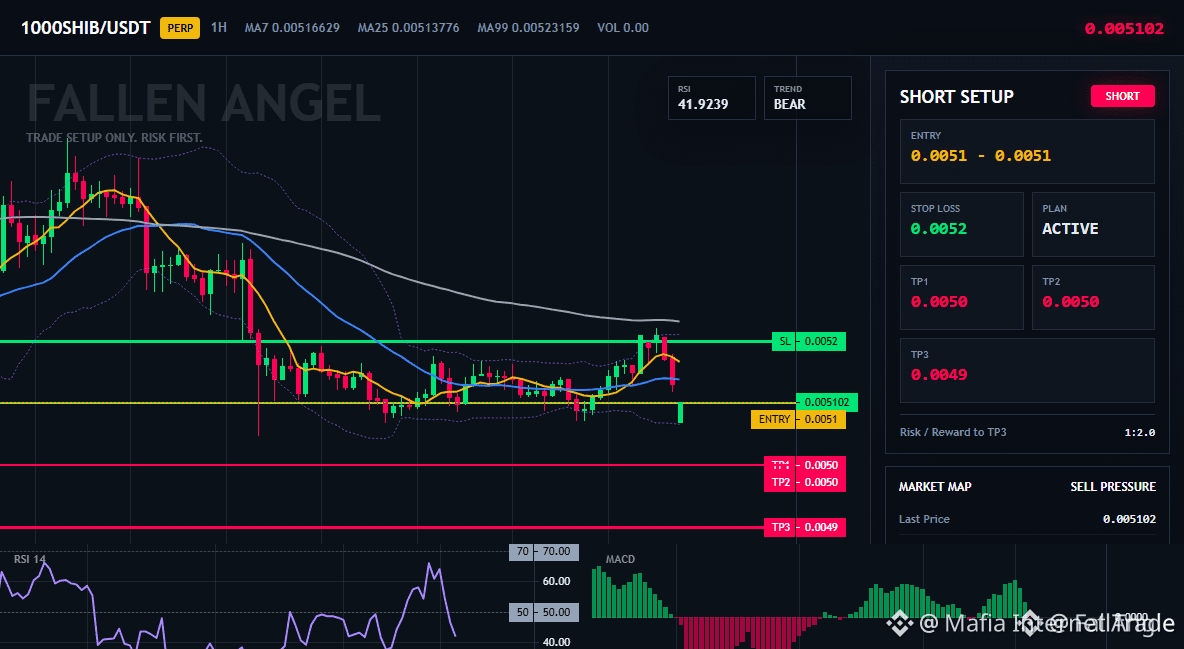Click the MA25 0.00513776 indicator label
Viewport: 1184px width, 649px height.
click(409, 28)
